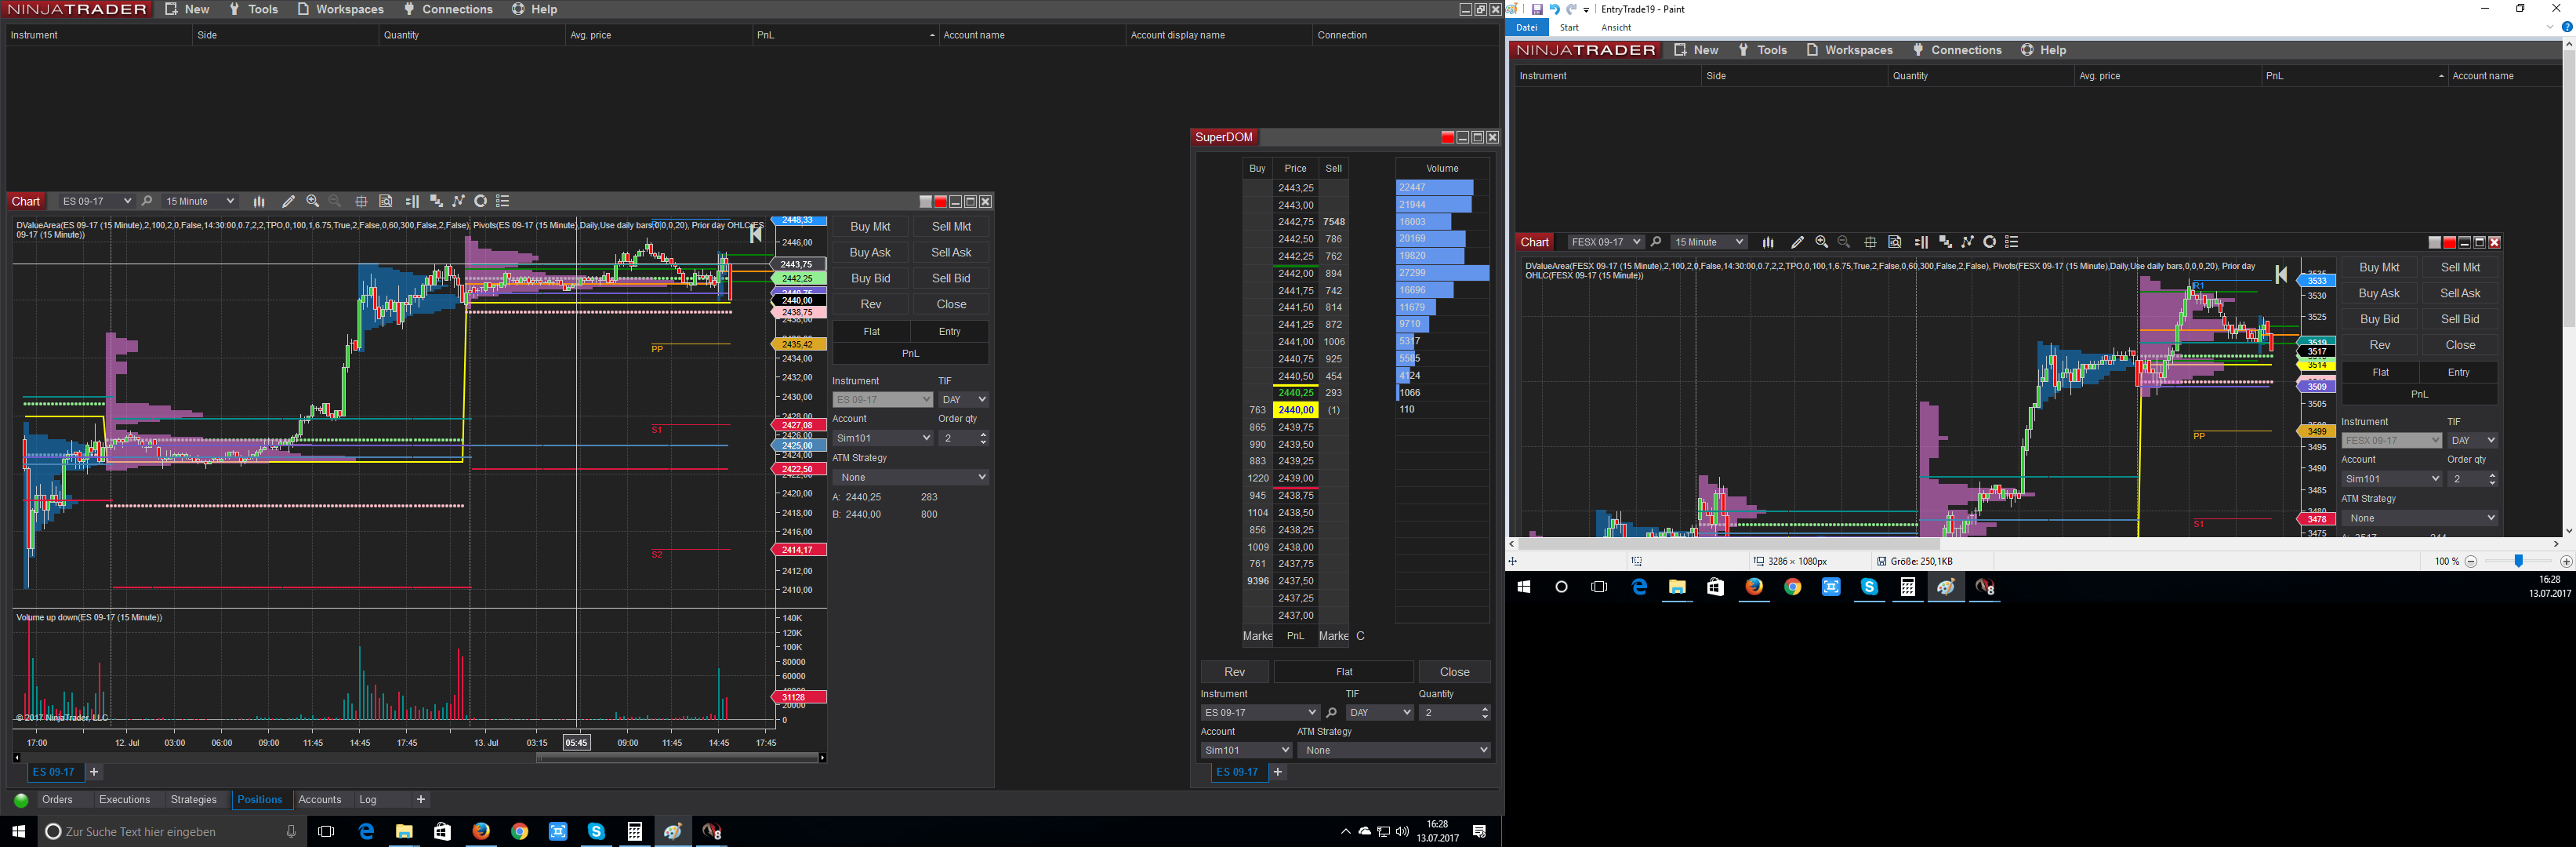
Task: Open the SuperDOM Account Sim101 dropdown
Action: 1247,750
